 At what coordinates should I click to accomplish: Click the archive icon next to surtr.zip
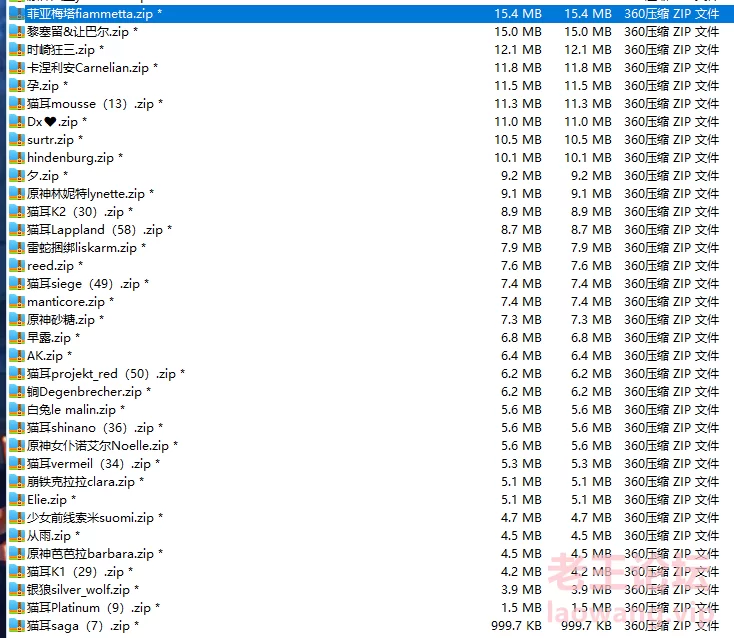pyautogui.click(x=17, y=139)
